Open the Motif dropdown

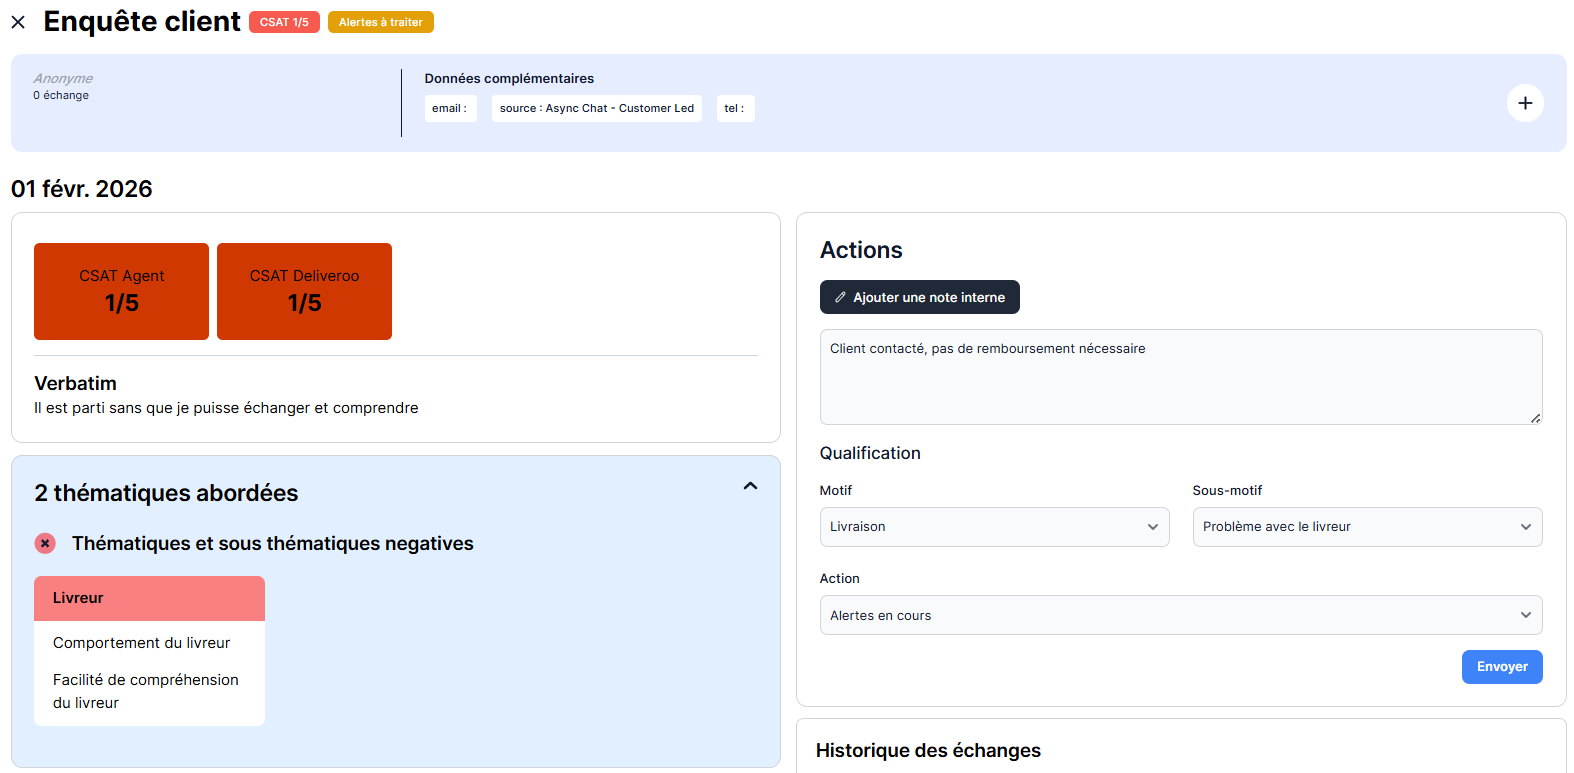(x=993, y=527)
